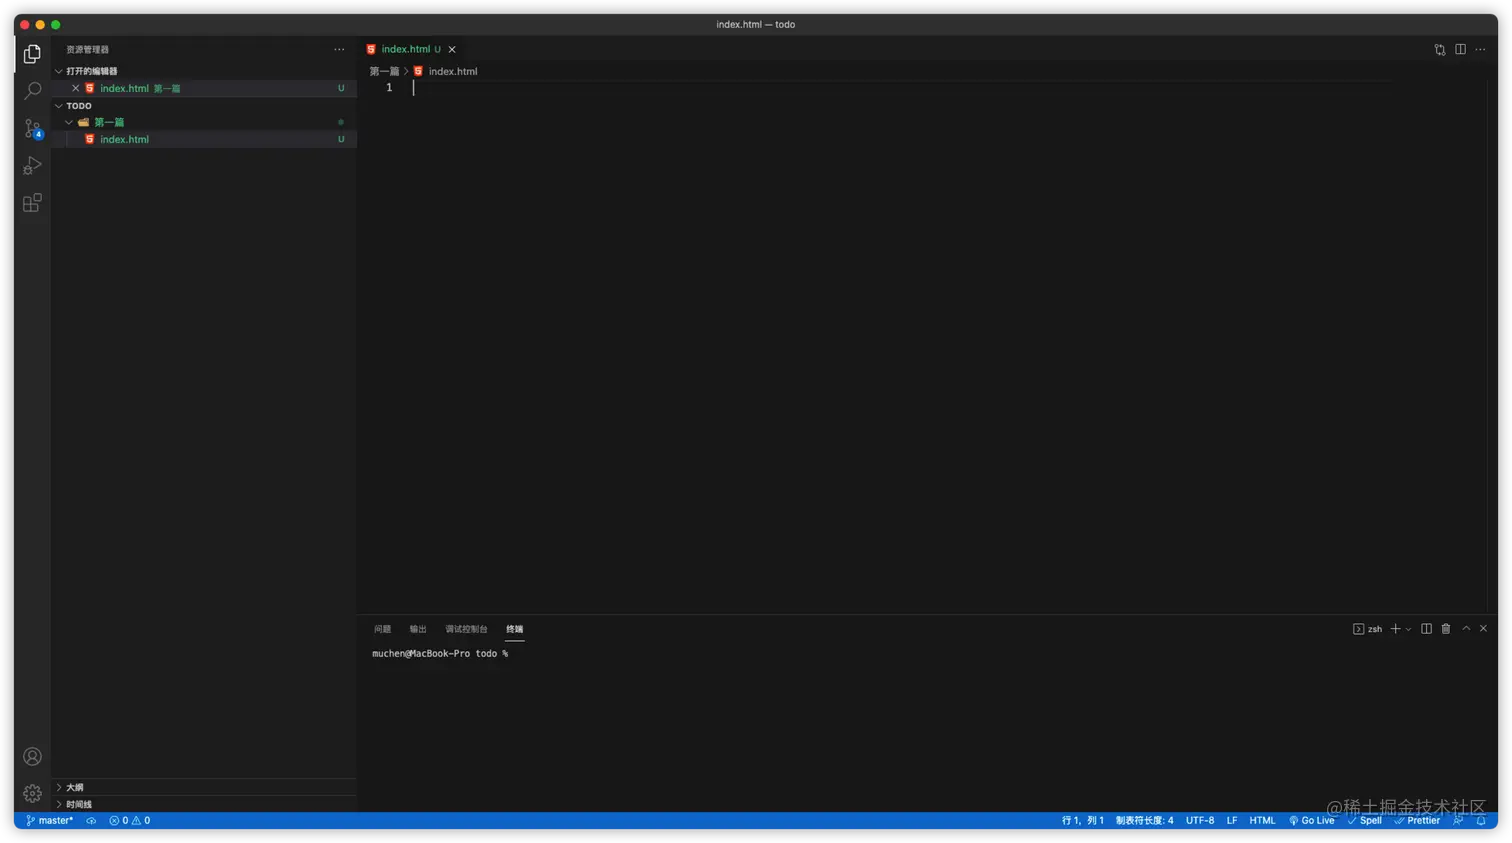The width and height of the screenshot is (1512, 843).
Task: Click the open changes icon above the editor
Action: pyautogui.click(x=1440, y=49)
